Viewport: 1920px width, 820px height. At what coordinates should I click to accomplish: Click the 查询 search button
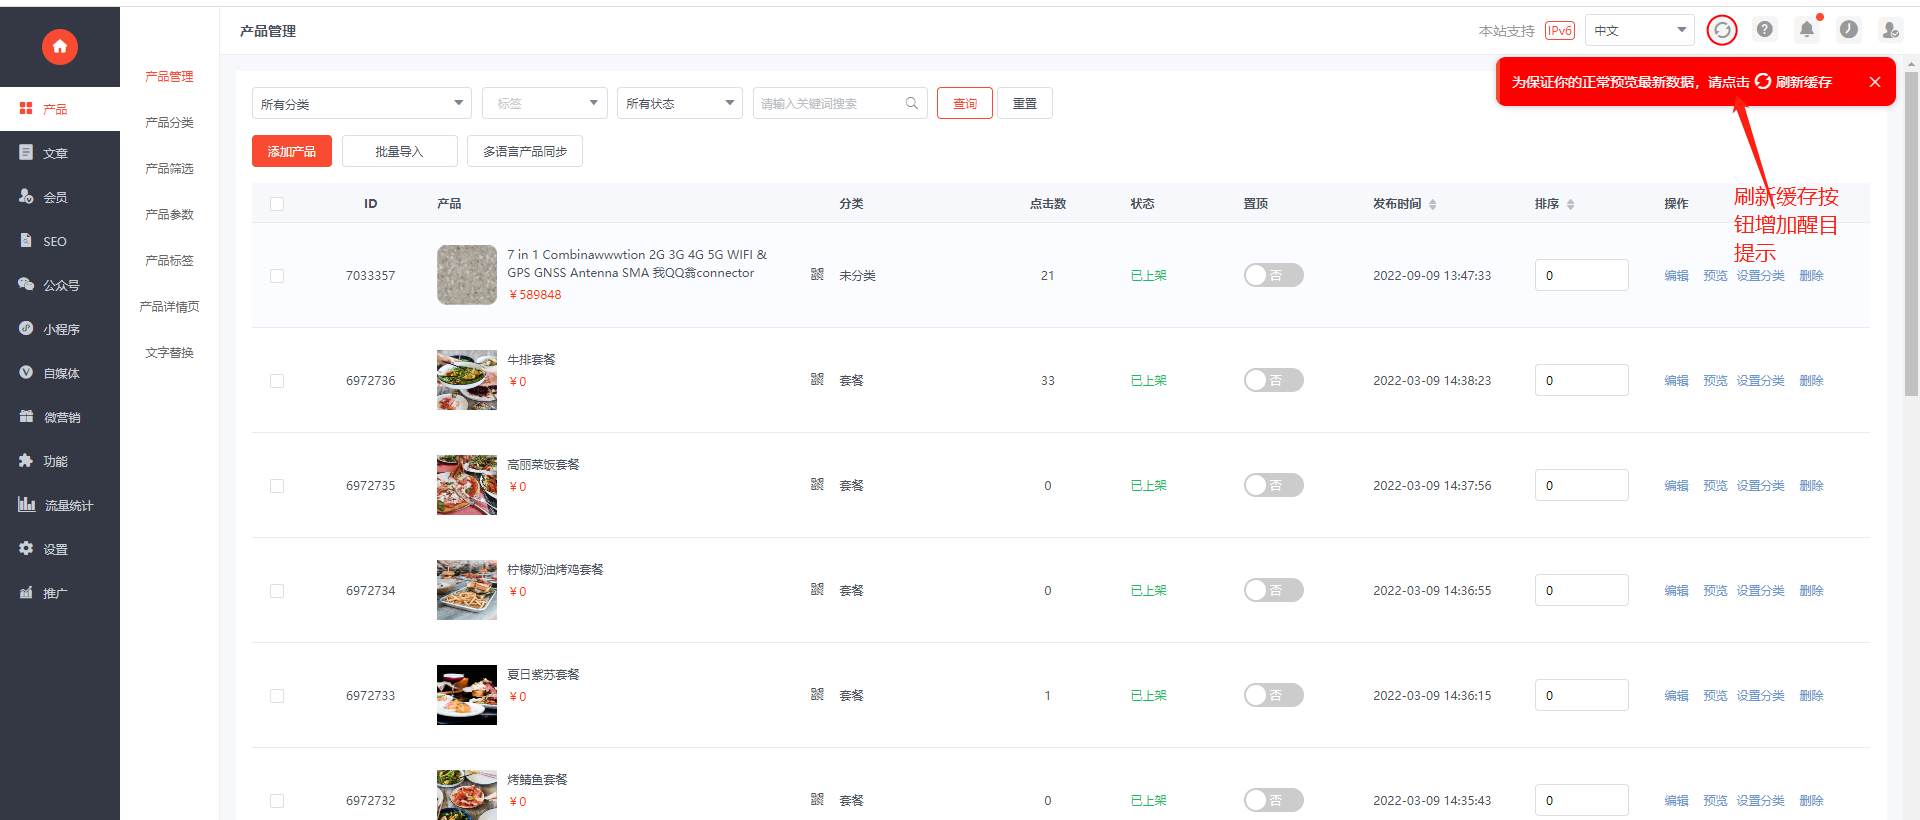[965, 103]
